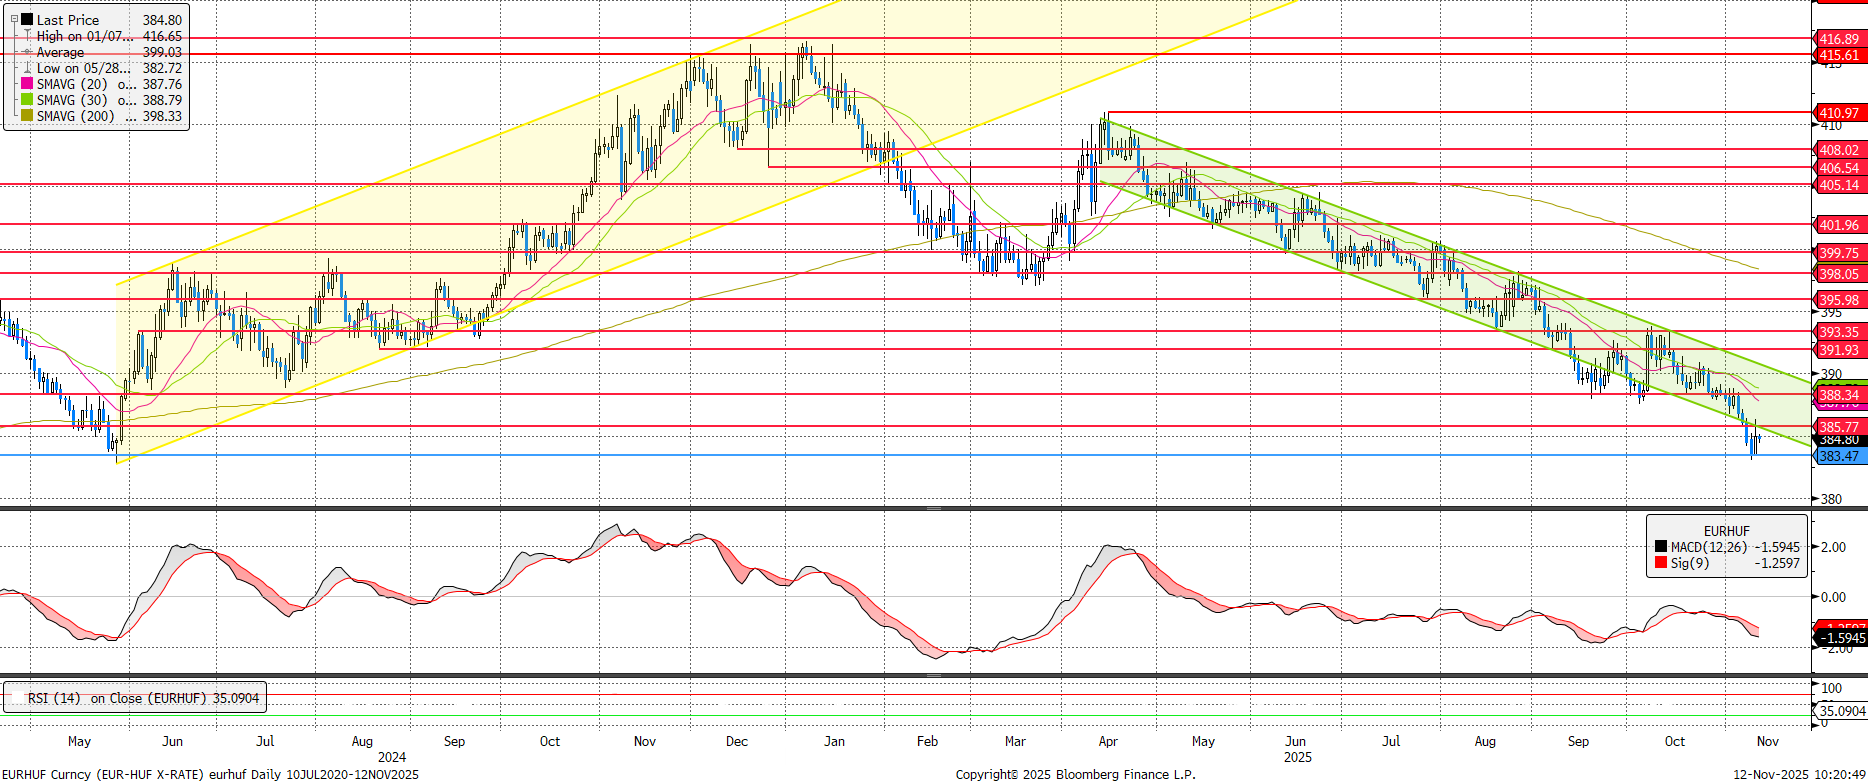Screen dimensions: 1868x783
Task: Click the olive SMAVG (200) swatch
Action: pos(27,116)
